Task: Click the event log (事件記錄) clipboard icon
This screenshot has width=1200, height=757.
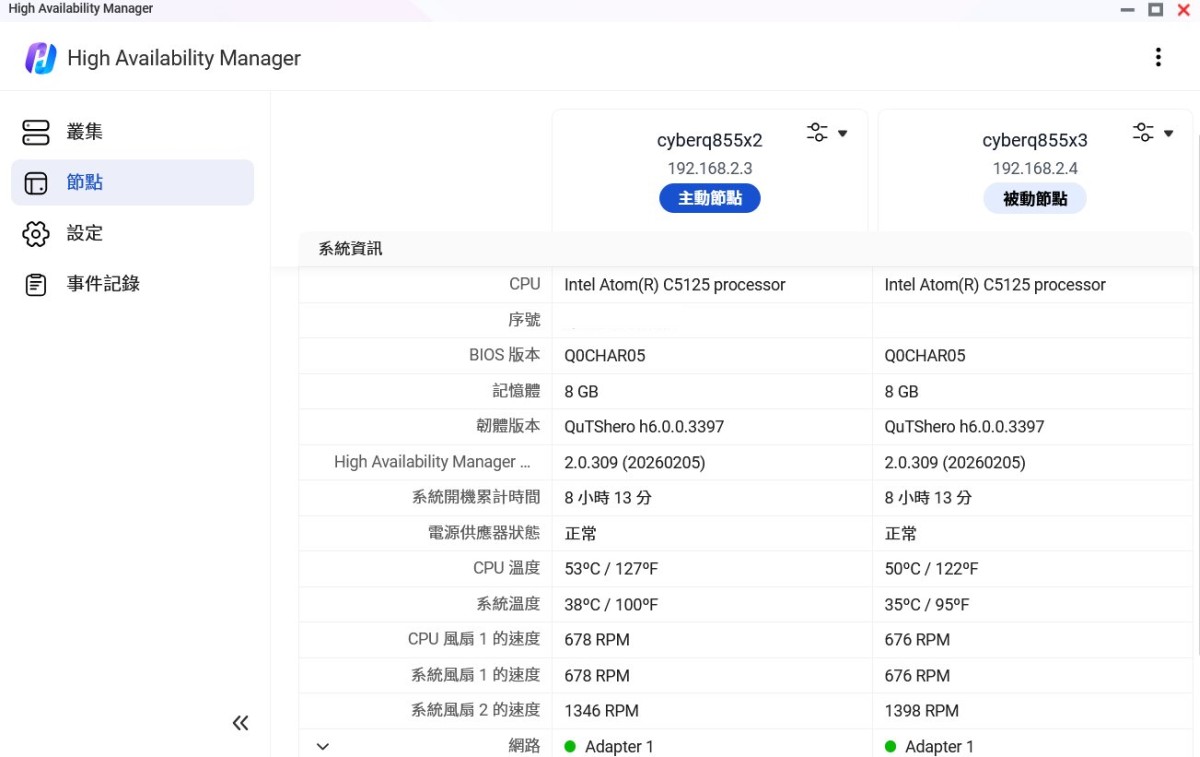Action: (x=36, y=285)
